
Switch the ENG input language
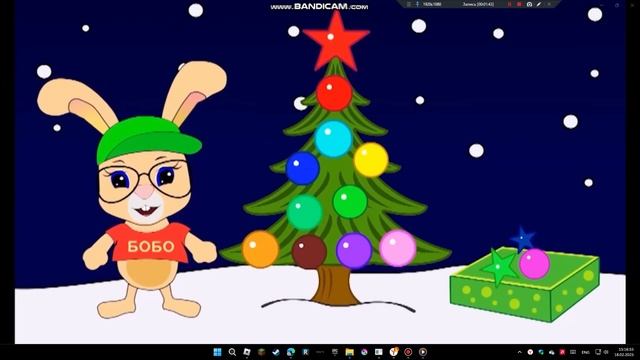[x=585, y=352]
